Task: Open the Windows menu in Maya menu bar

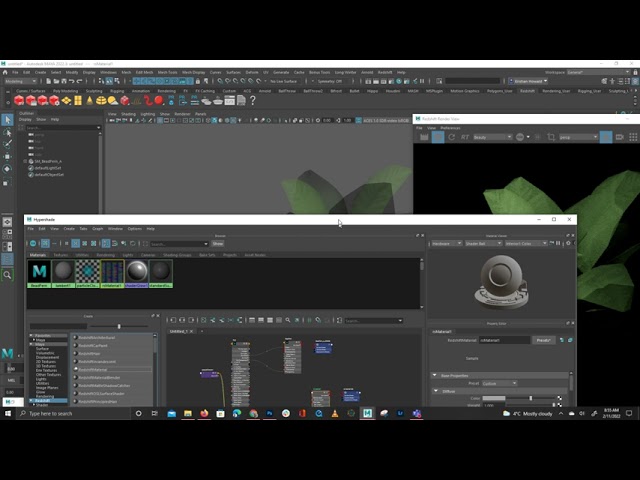Action: [108, 72]
